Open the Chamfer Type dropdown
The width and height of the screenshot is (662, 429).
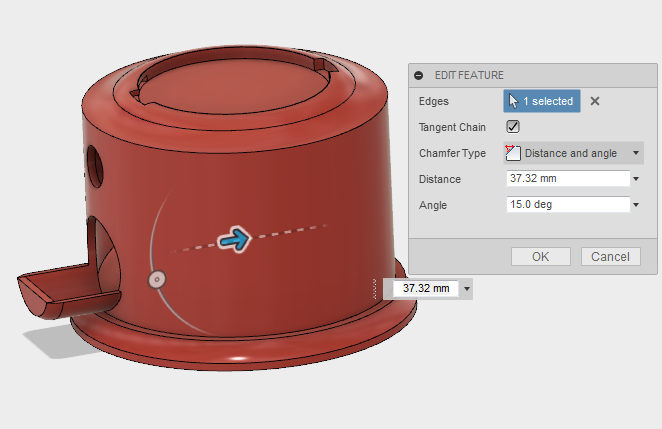click(x=573, y=153)
